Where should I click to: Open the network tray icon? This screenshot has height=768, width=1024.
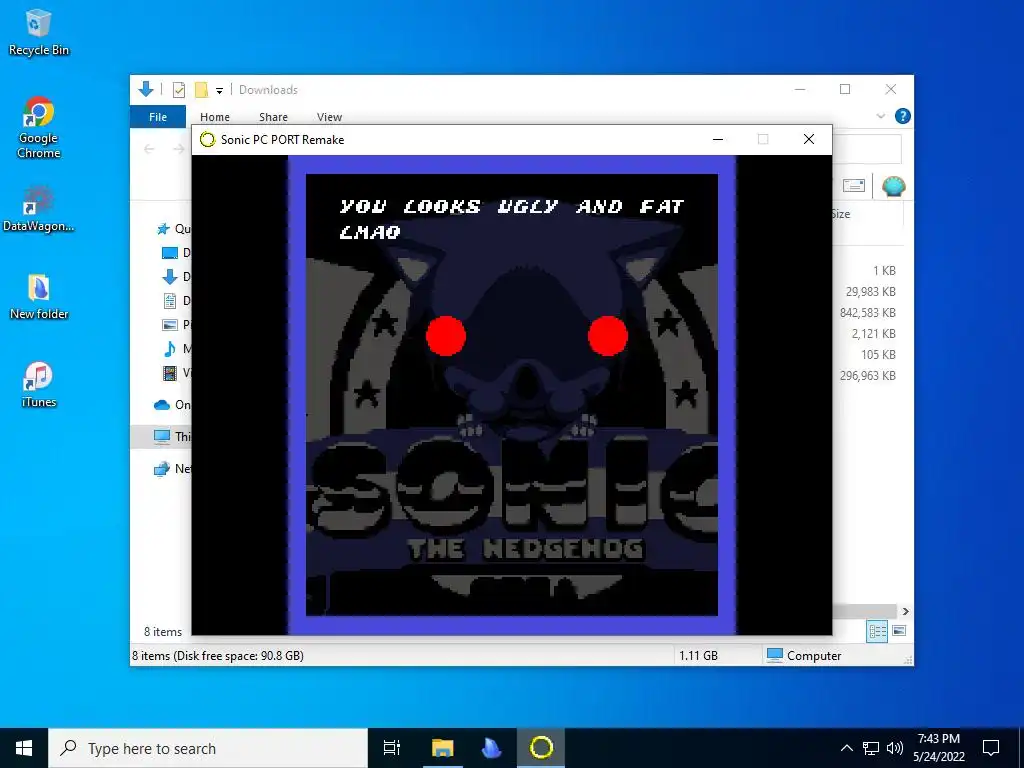click(871, 748)
